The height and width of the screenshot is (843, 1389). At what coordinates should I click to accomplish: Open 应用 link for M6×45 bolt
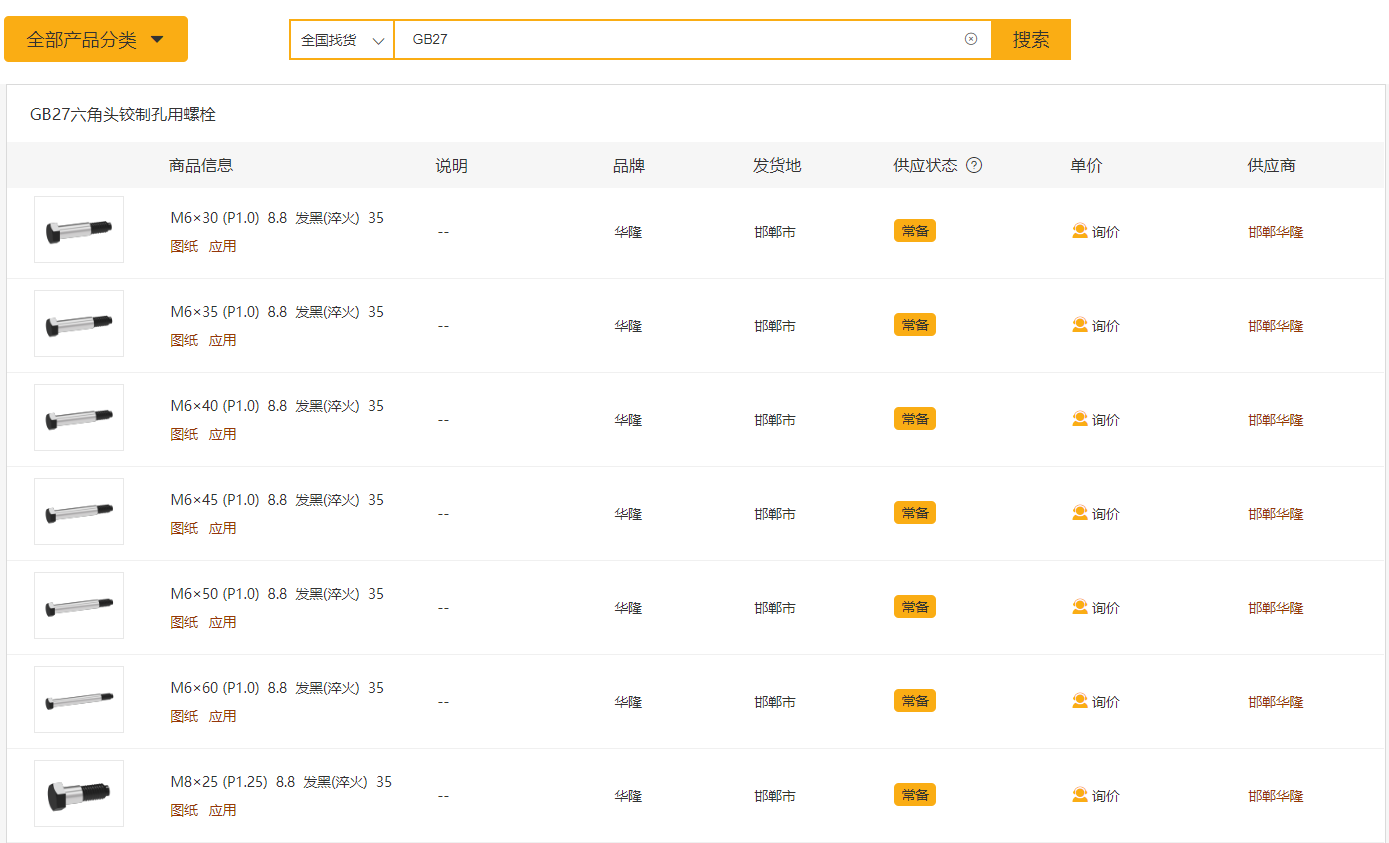point(222,528)
